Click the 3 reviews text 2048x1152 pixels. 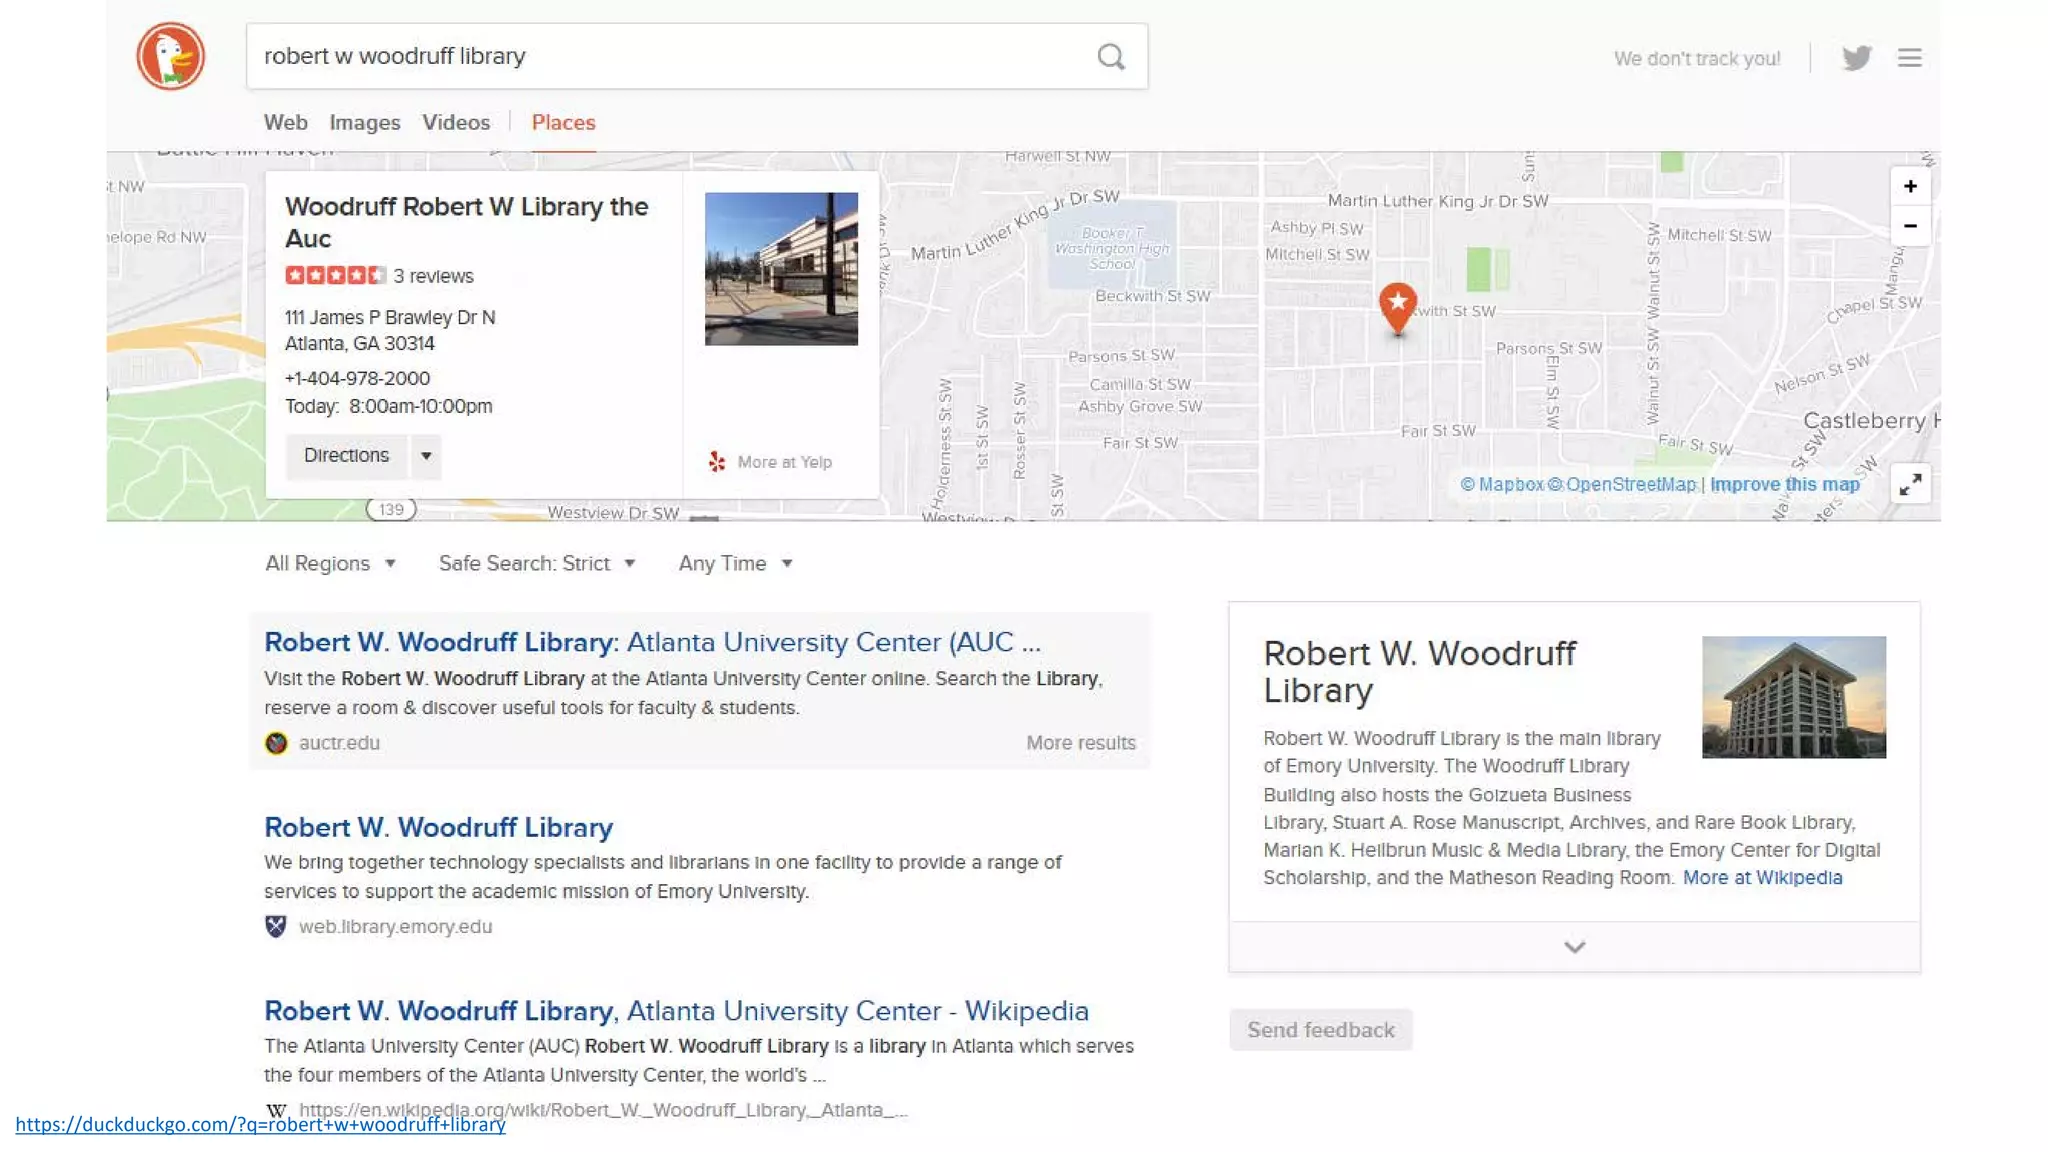(433, 276)
